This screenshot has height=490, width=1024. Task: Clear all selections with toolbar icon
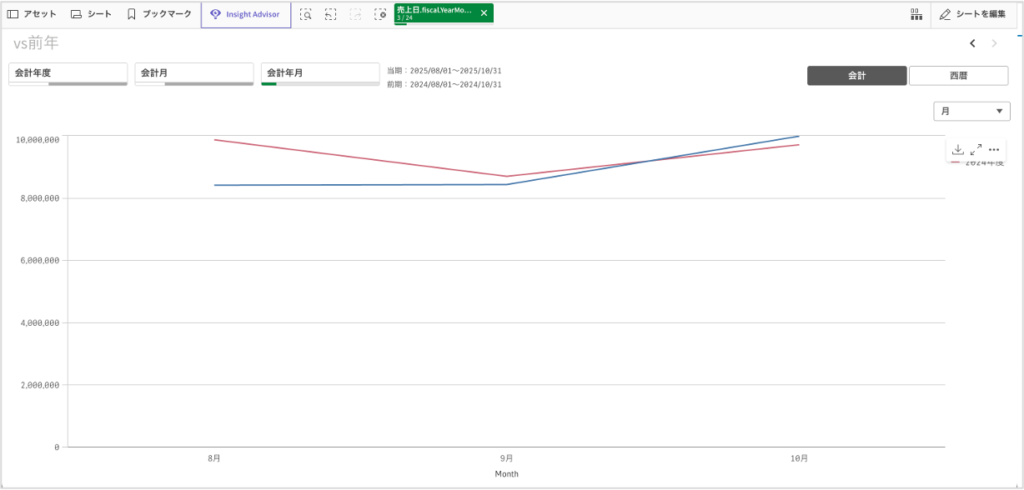click(x=380, y=14)
